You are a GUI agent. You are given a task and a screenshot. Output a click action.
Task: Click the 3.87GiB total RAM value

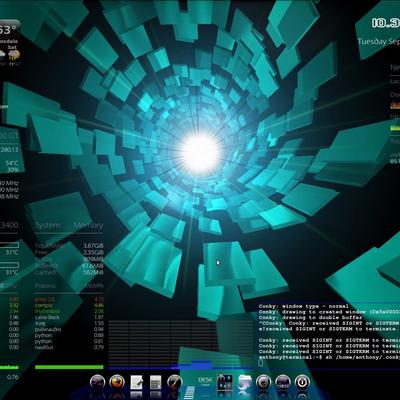point(93,246)
